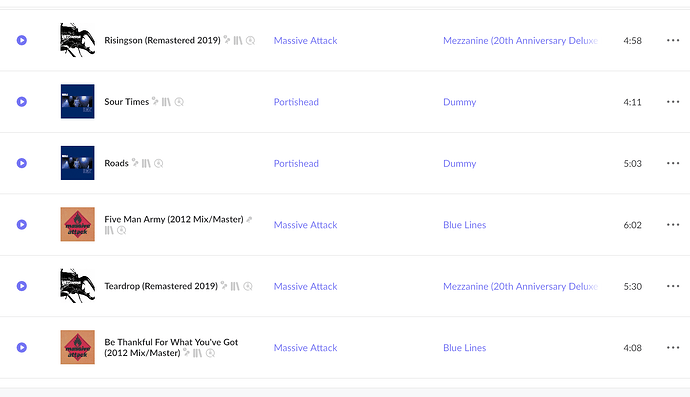Play the Risingson track

click(x=22, y=40)
